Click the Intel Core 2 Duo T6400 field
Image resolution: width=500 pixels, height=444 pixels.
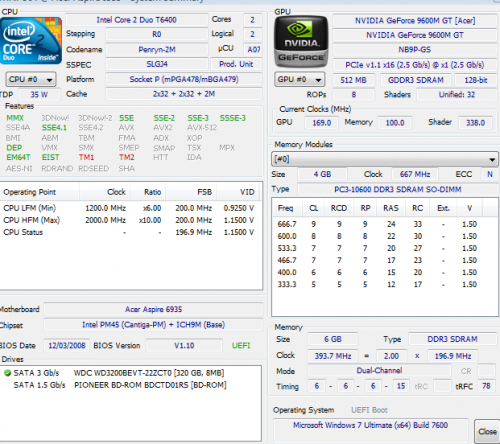coord(137,20)
